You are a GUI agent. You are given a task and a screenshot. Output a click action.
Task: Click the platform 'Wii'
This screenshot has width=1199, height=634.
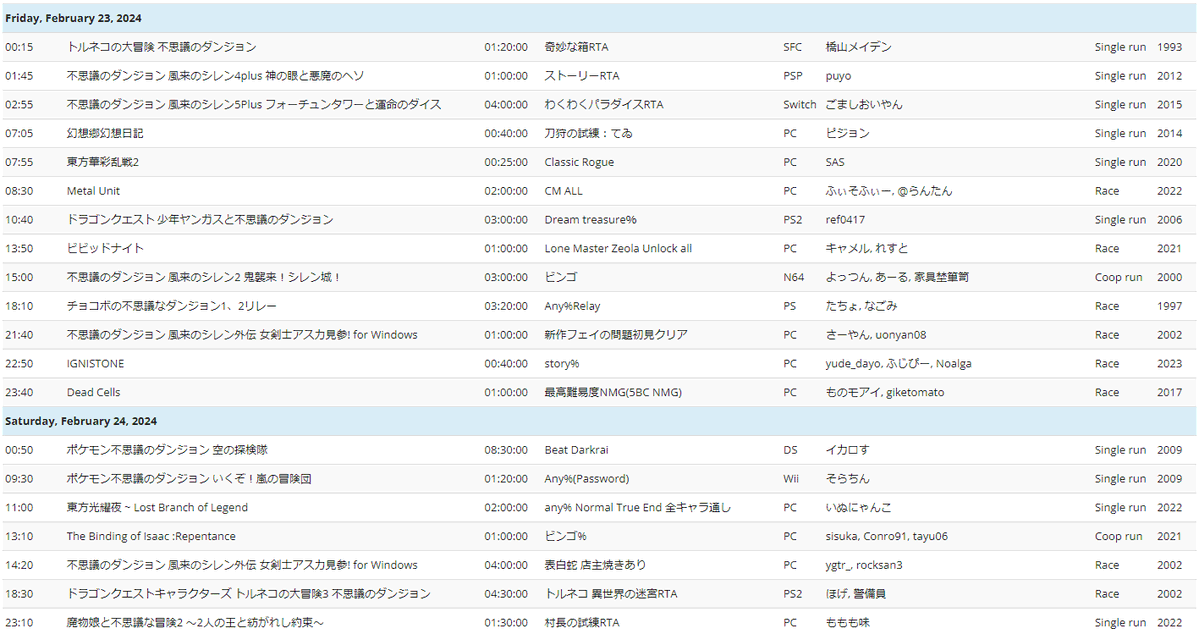[x=791, y=479]
